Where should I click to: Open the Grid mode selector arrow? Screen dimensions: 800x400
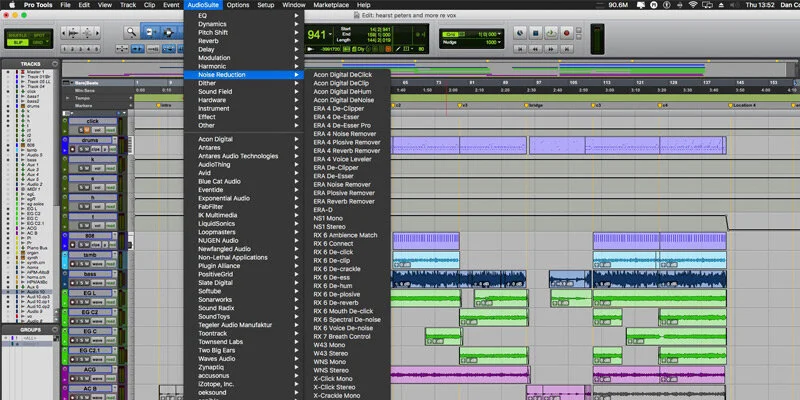coord(47,41)
